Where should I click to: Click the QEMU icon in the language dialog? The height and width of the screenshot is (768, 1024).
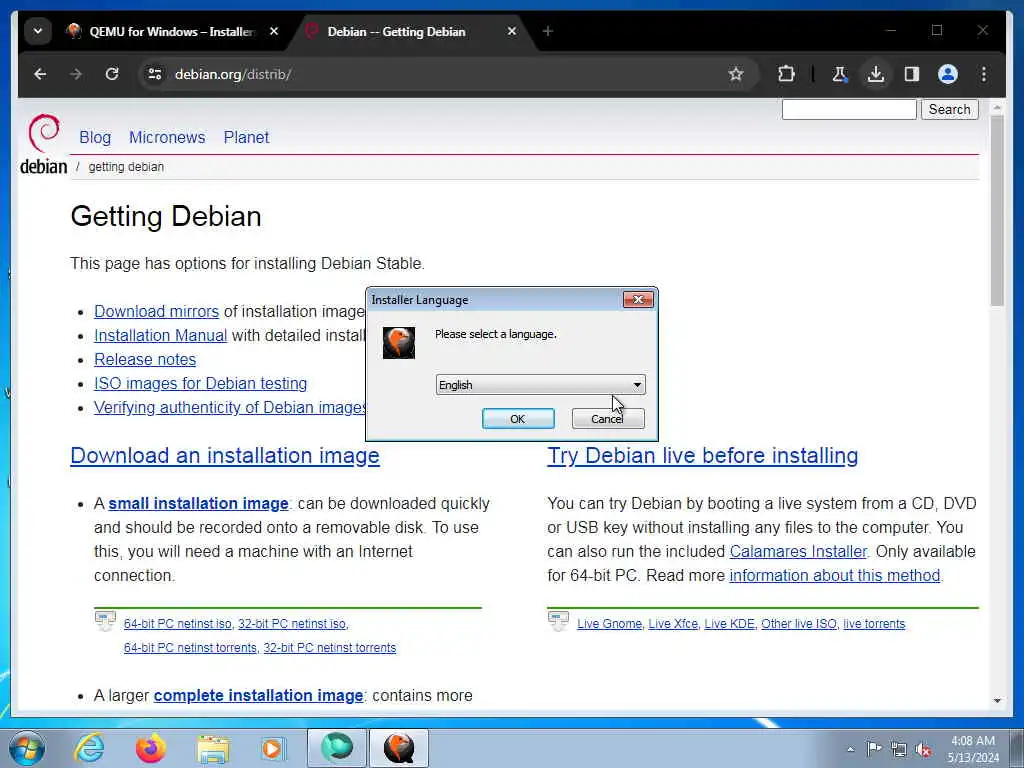point(398,343)
